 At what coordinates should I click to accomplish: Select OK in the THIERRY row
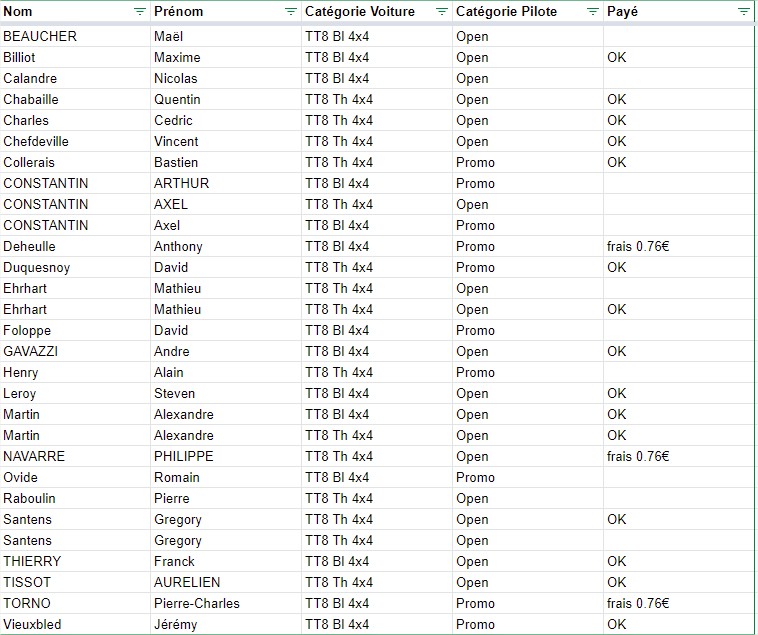coord(679,562)
